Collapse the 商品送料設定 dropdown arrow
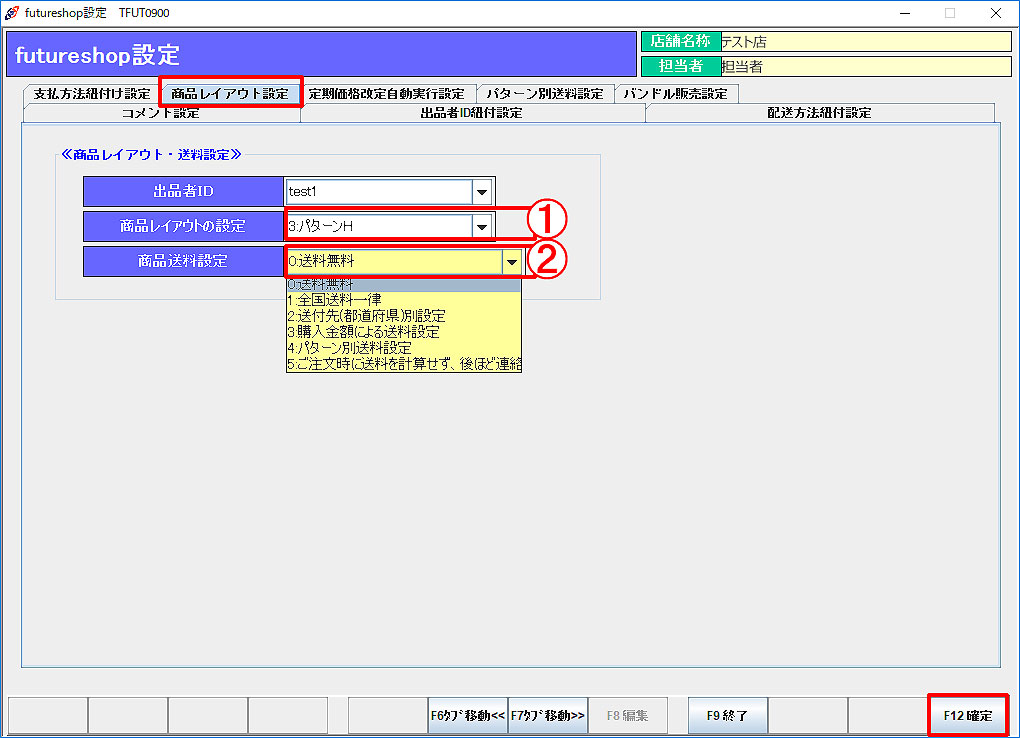This screenshot has height=738, width=1020. pos(512,262)
